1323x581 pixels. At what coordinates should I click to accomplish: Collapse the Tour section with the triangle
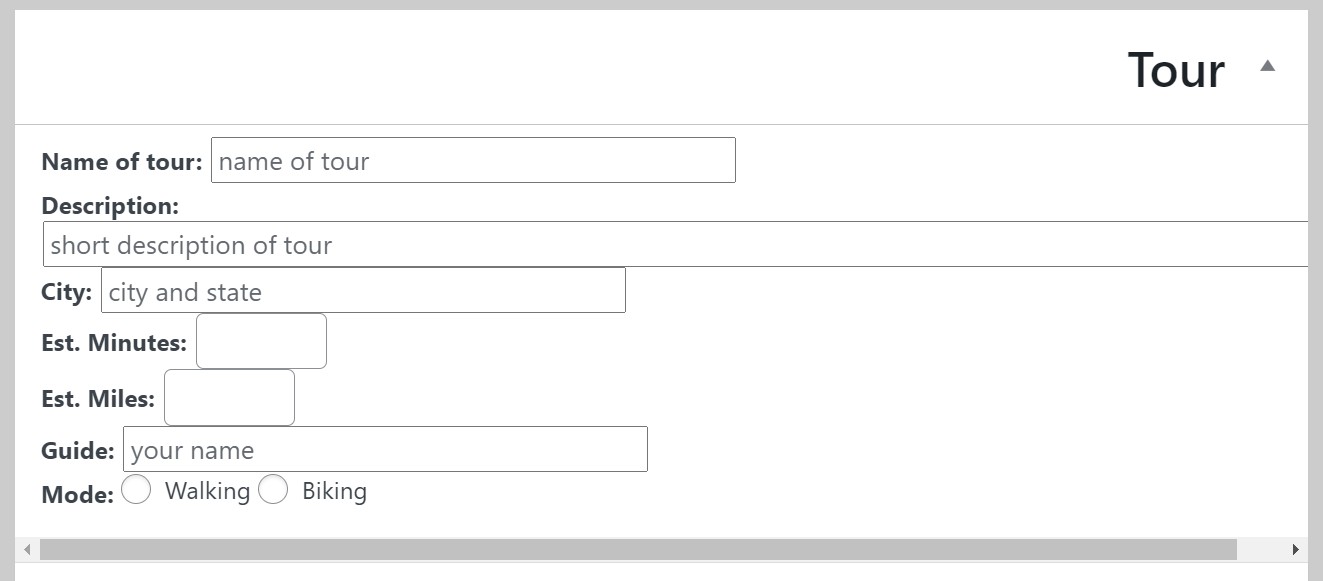pyautogui.click(x=1267, y=67)
